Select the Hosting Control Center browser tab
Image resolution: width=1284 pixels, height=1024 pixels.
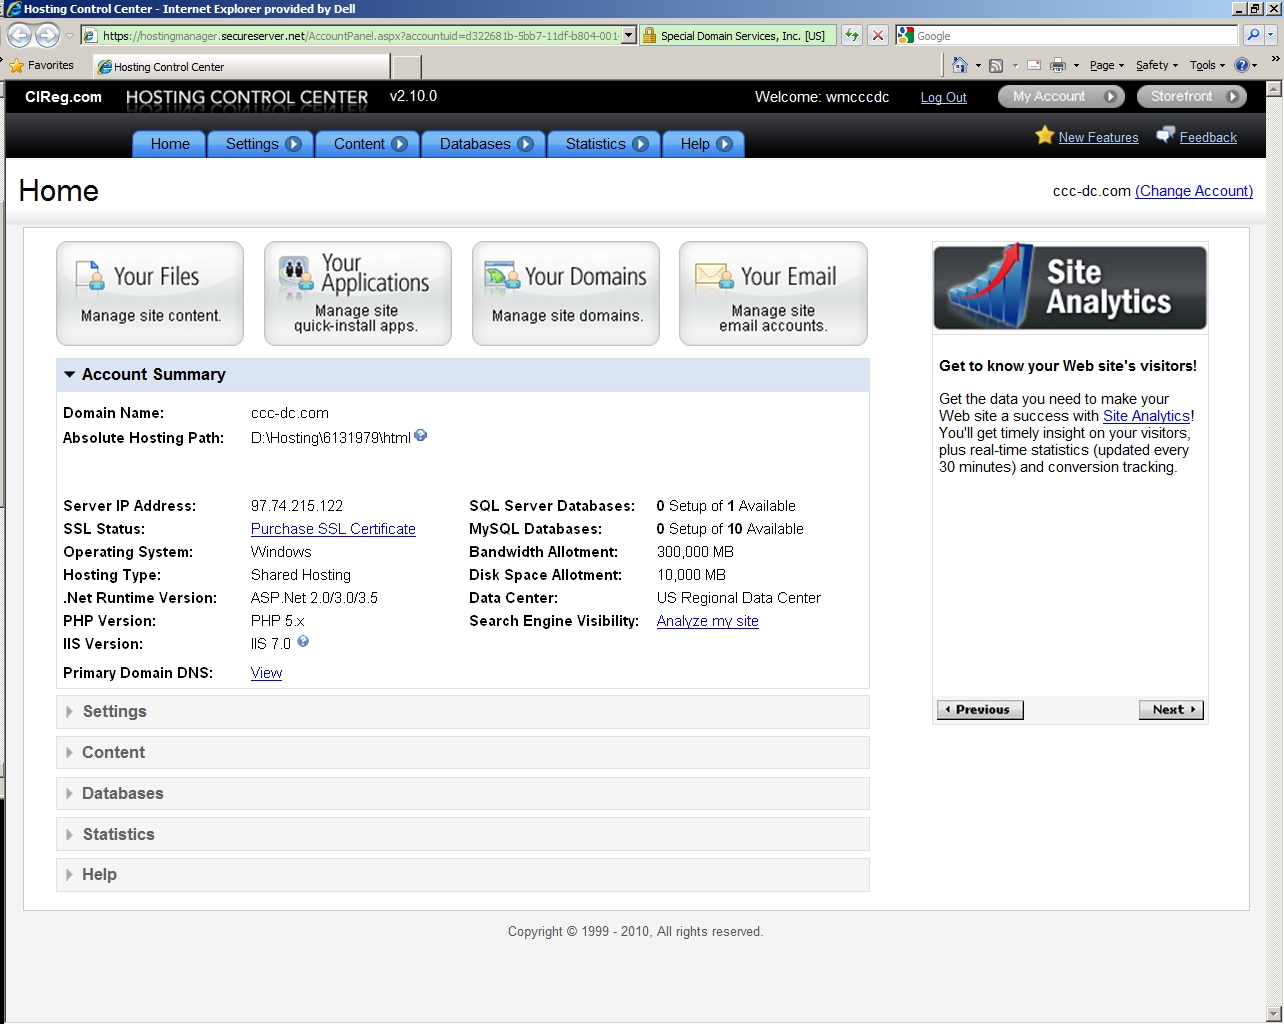coord(241,67)
